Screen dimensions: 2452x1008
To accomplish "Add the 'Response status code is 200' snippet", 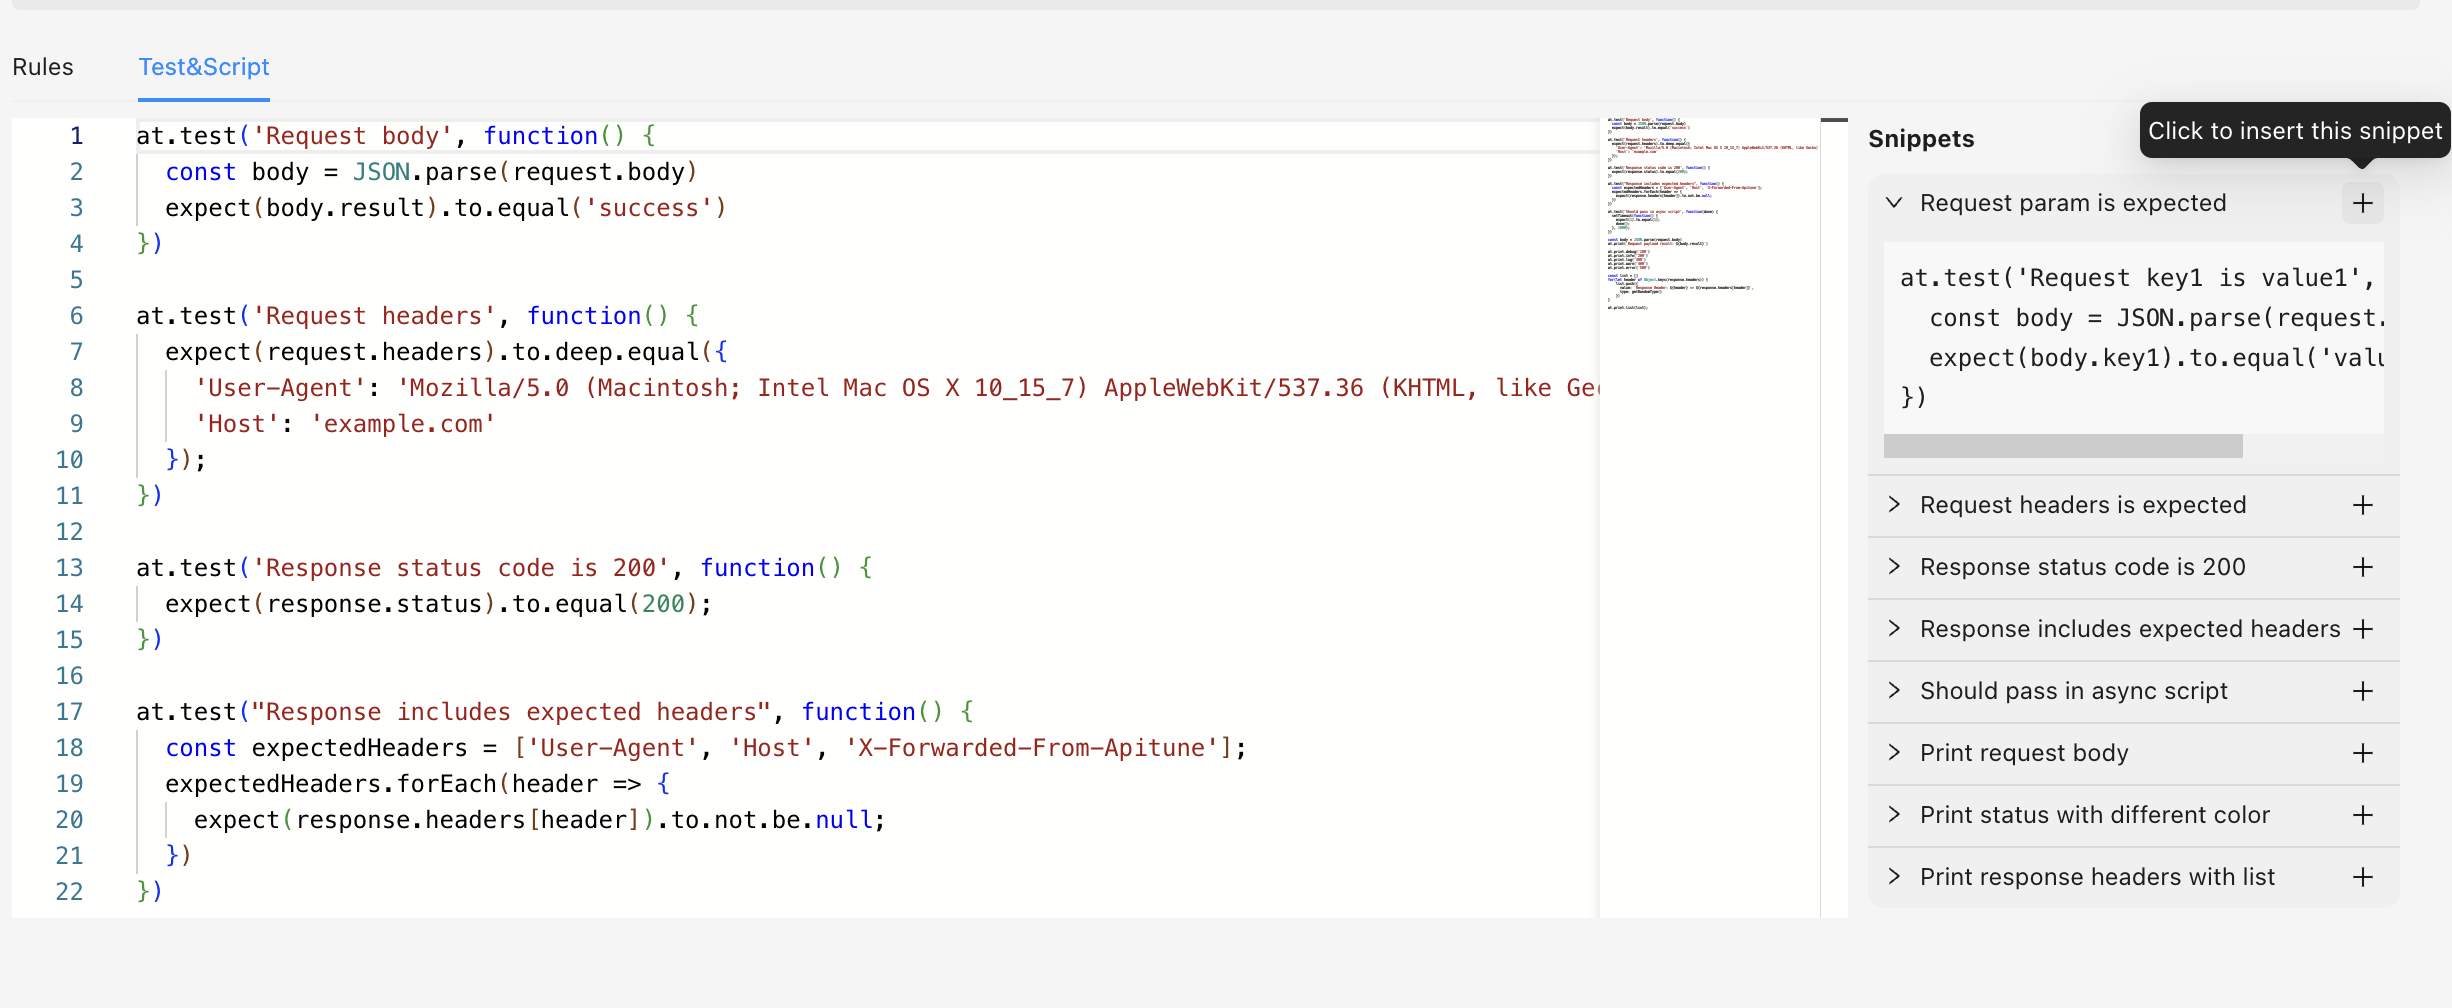I will coord(2363,567).
